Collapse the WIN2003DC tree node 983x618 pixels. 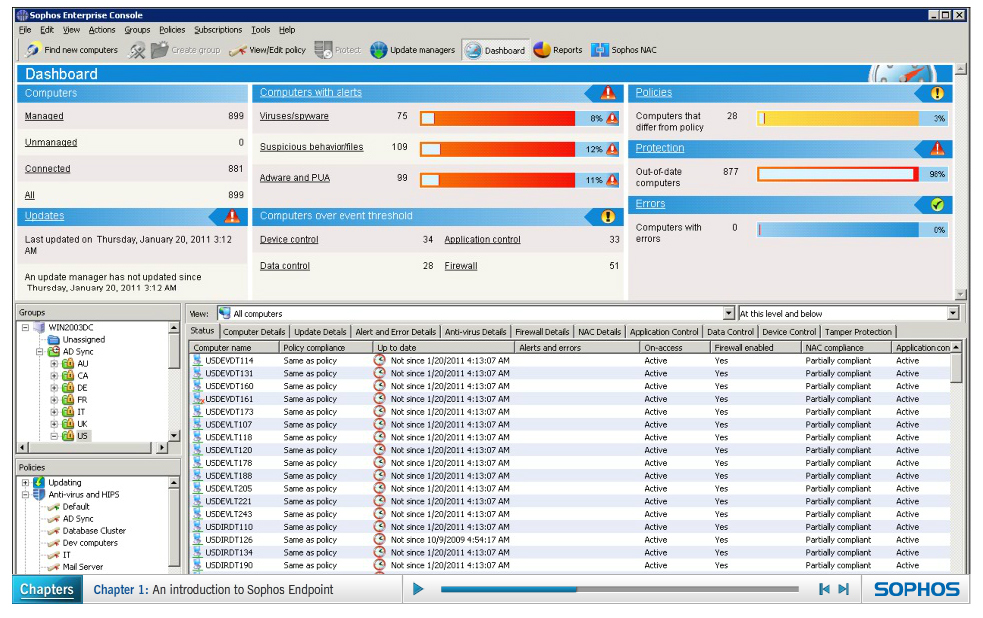pos(25,327)
